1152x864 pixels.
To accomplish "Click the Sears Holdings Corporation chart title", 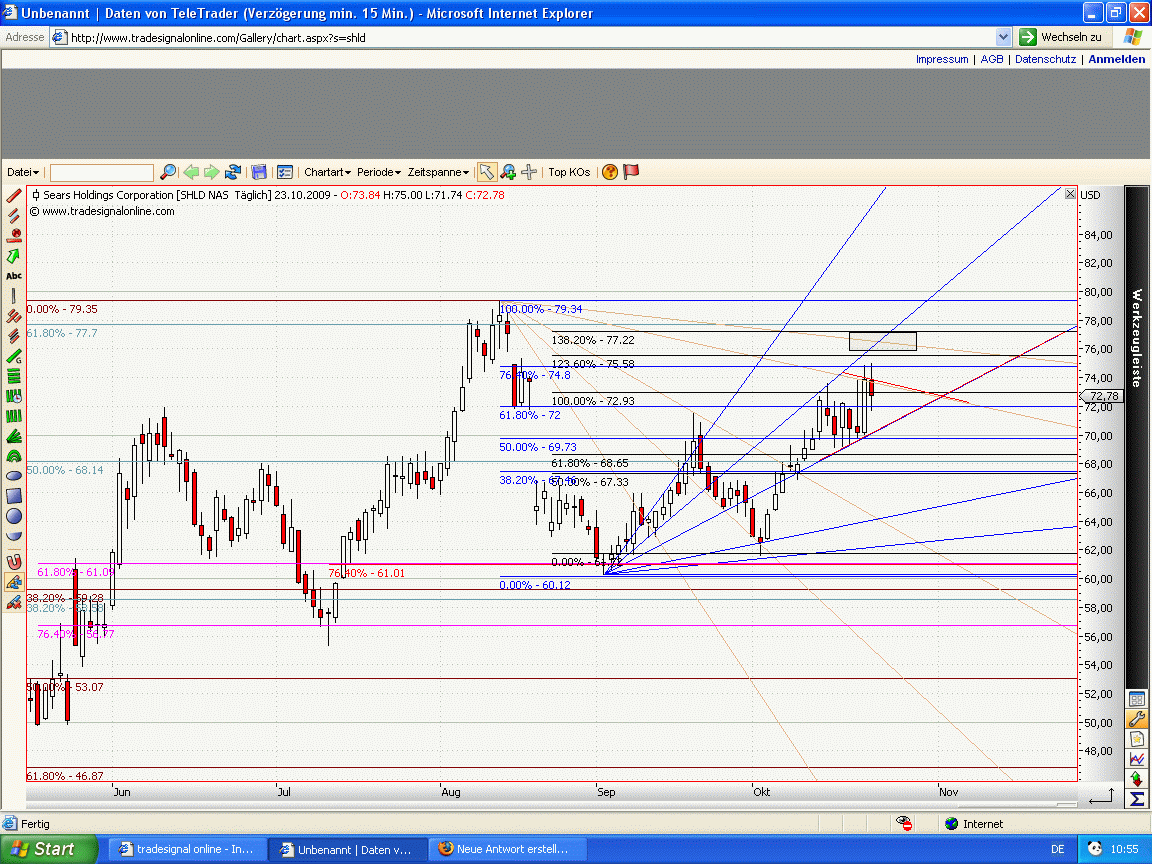I will tap(109, 195).
